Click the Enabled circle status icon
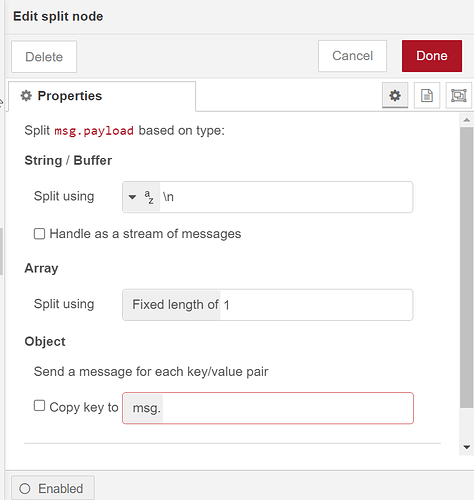 [x=25, y=489]
